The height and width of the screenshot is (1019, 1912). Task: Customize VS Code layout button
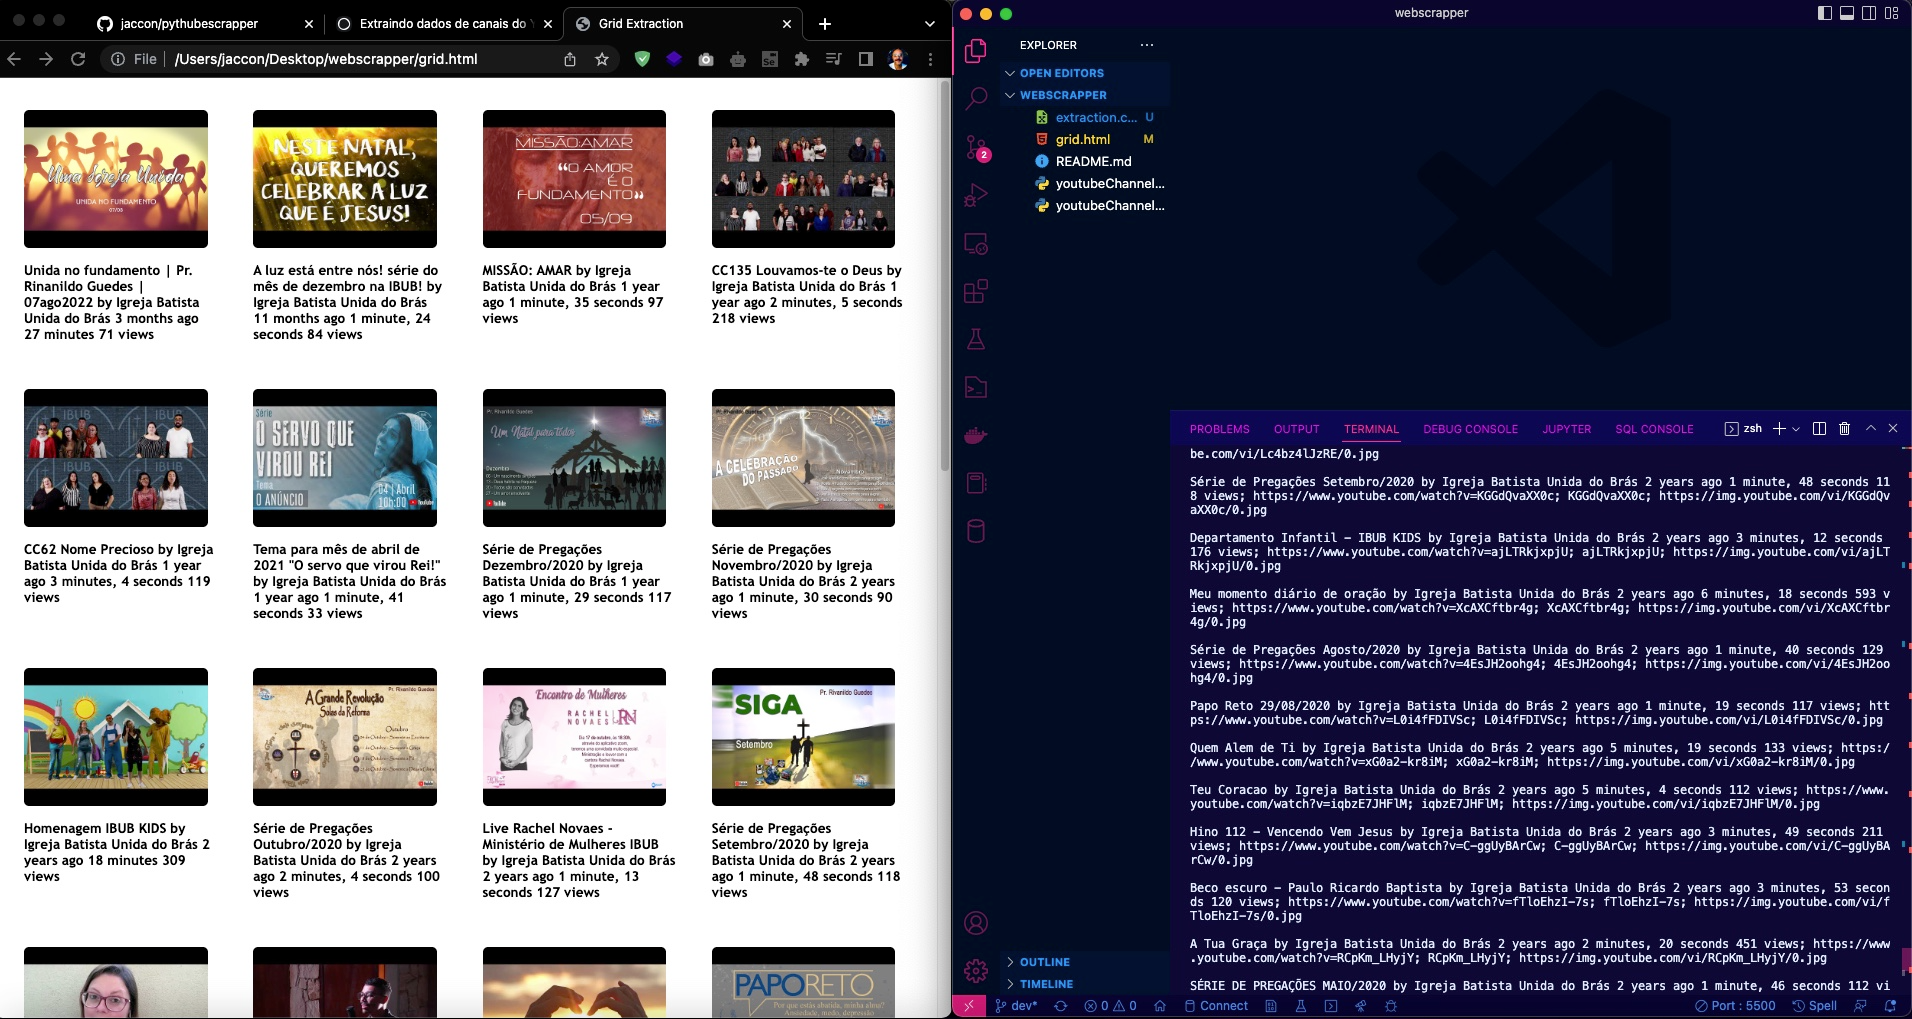[1891, 13]
